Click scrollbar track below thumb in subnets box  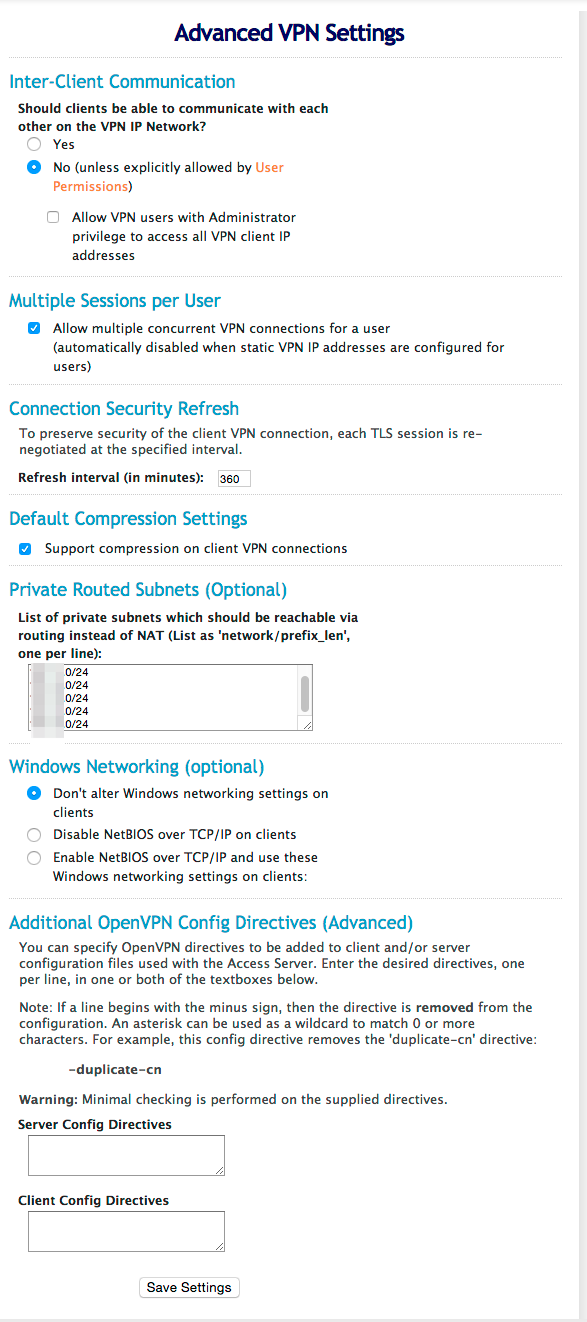(305, 716)
